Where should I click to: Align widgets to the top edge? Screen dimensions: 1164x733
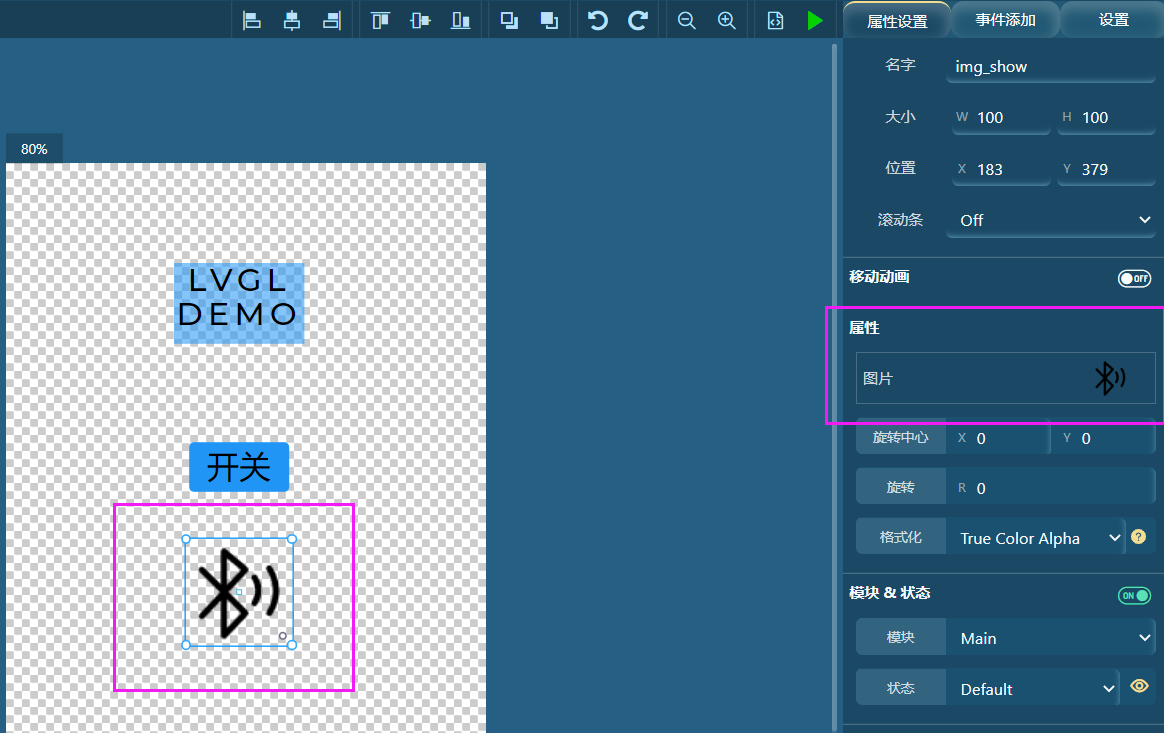tap(380, 20)
